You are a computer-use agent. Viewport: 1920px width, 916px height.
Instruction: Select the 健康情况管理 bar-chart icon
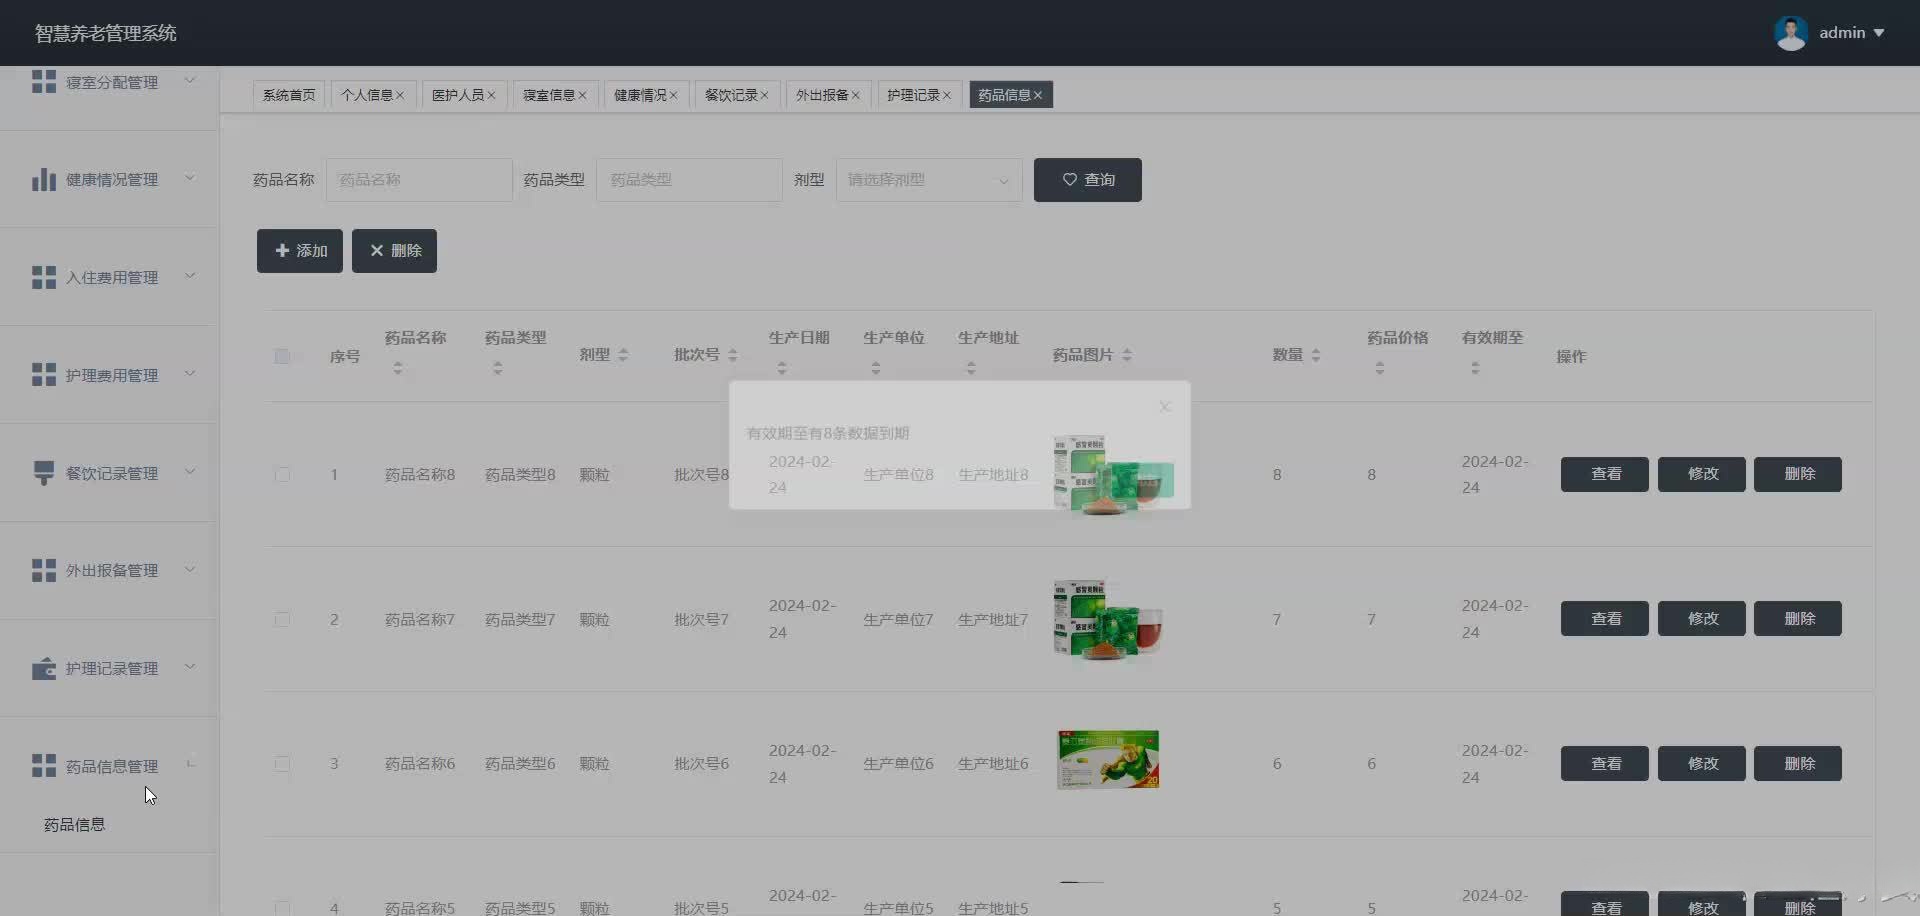point(43,179)
